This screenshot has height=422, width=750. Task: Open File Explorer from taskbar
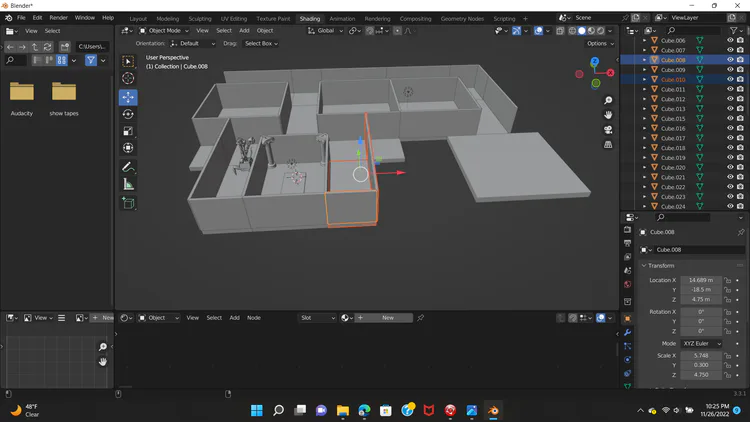(x=342, y=410)
